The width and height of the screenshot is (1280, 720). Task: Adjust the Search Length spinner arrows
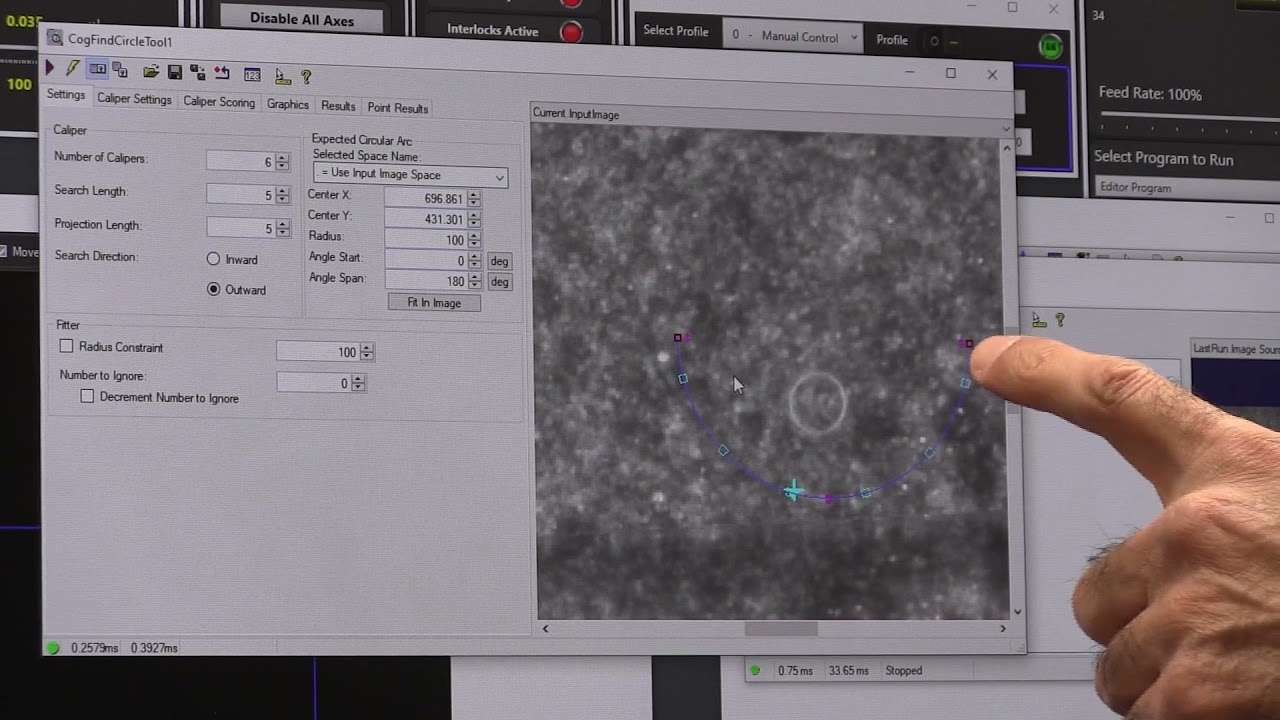coord(282,195)
